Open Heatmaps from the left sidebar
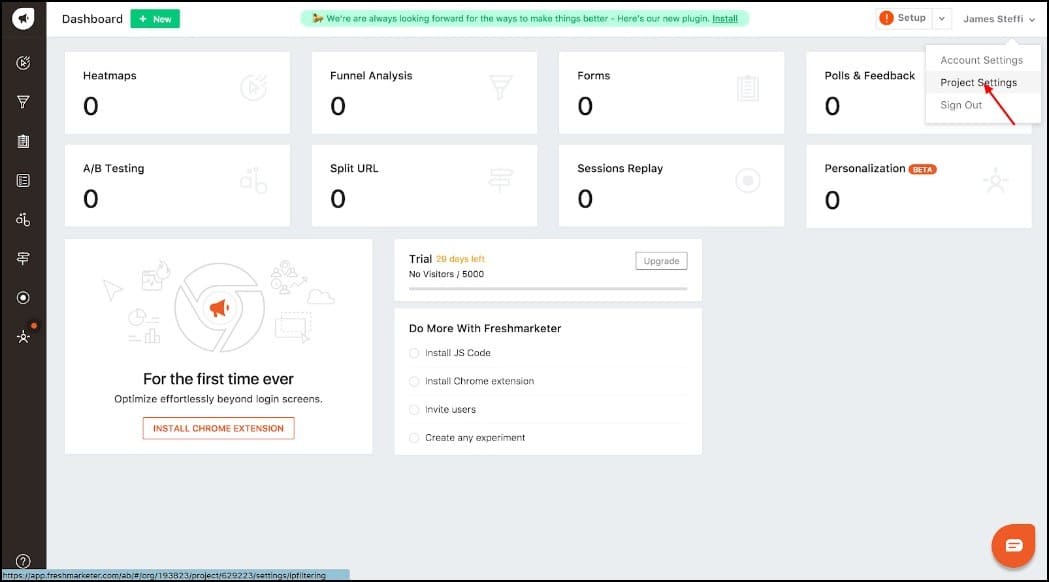The image size is (1049, 582). click(23, 63)
